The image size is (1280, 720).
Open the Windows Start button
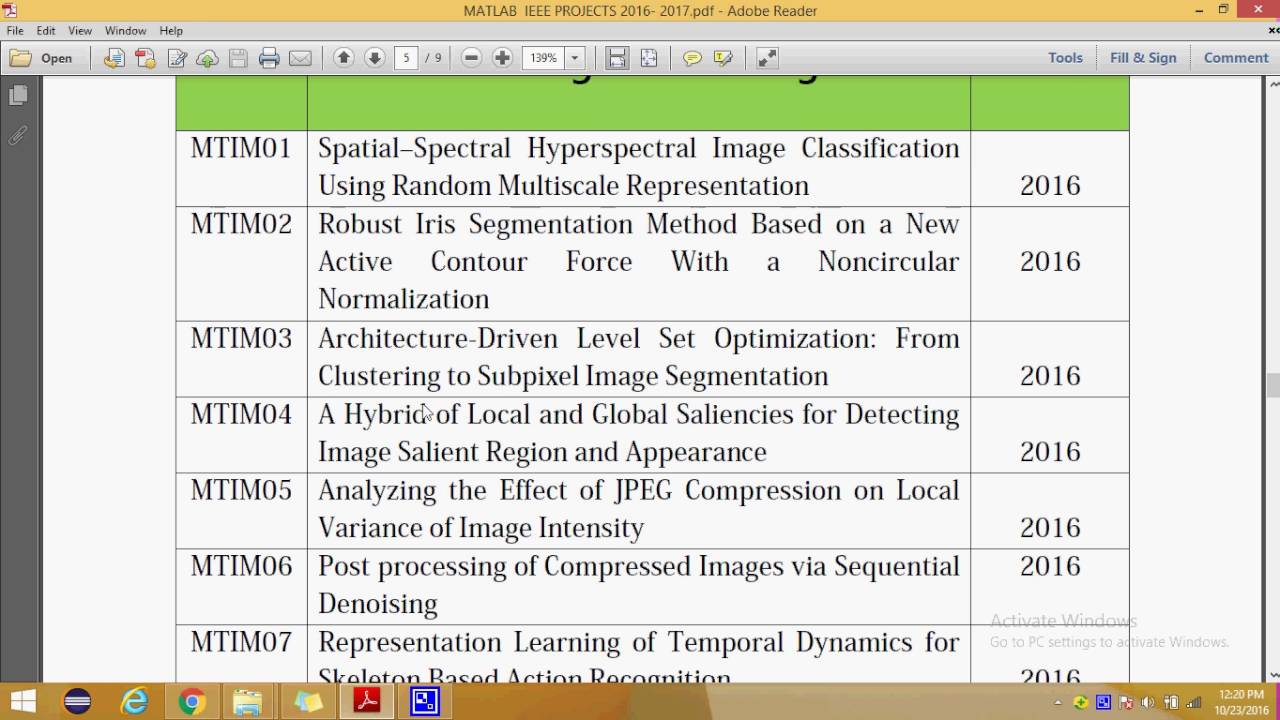click(23, 702)
